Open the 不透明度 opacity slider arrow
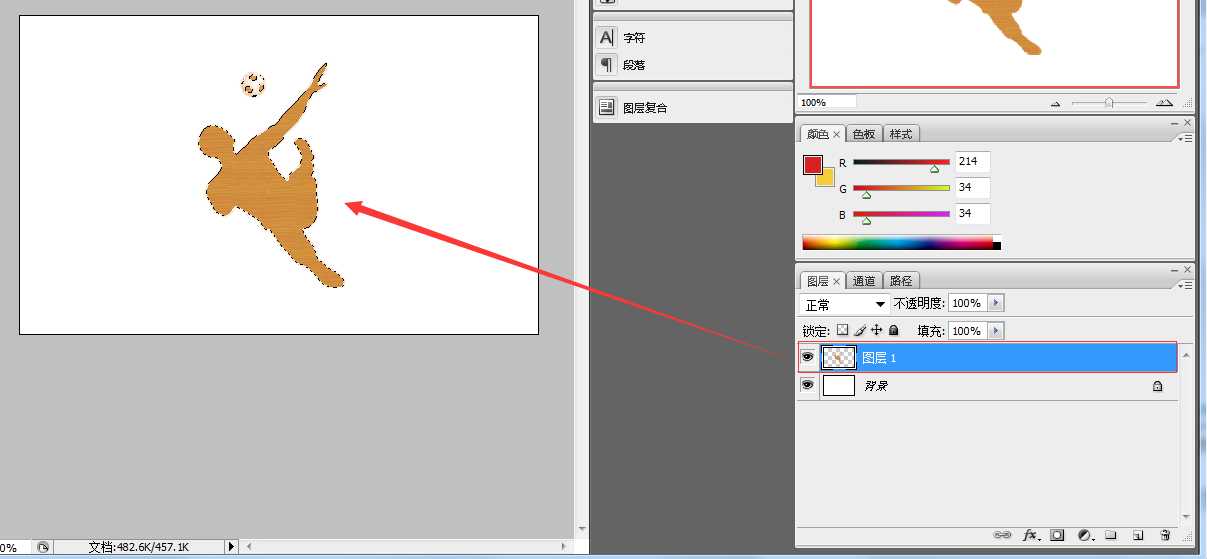Image resolution: width=1207 pixels, height=559 pixels. pos(996,303)
